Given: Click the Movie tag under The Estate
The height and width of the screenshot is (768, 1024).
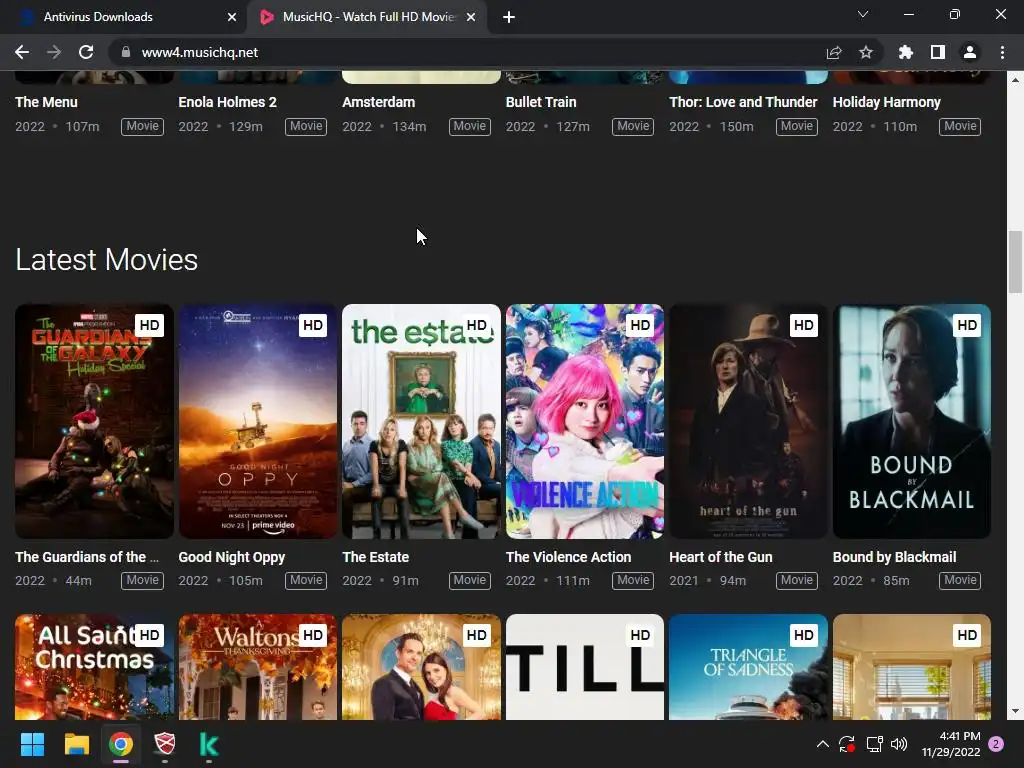Looking at the screenshot, I should (x=470, y=580).
